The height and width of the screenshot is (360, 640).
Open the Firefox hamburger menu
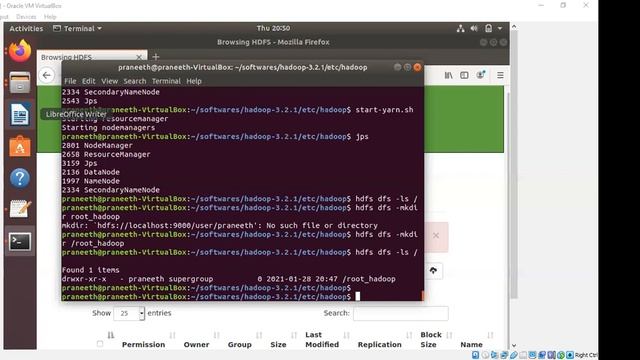[x=500, y=75]
